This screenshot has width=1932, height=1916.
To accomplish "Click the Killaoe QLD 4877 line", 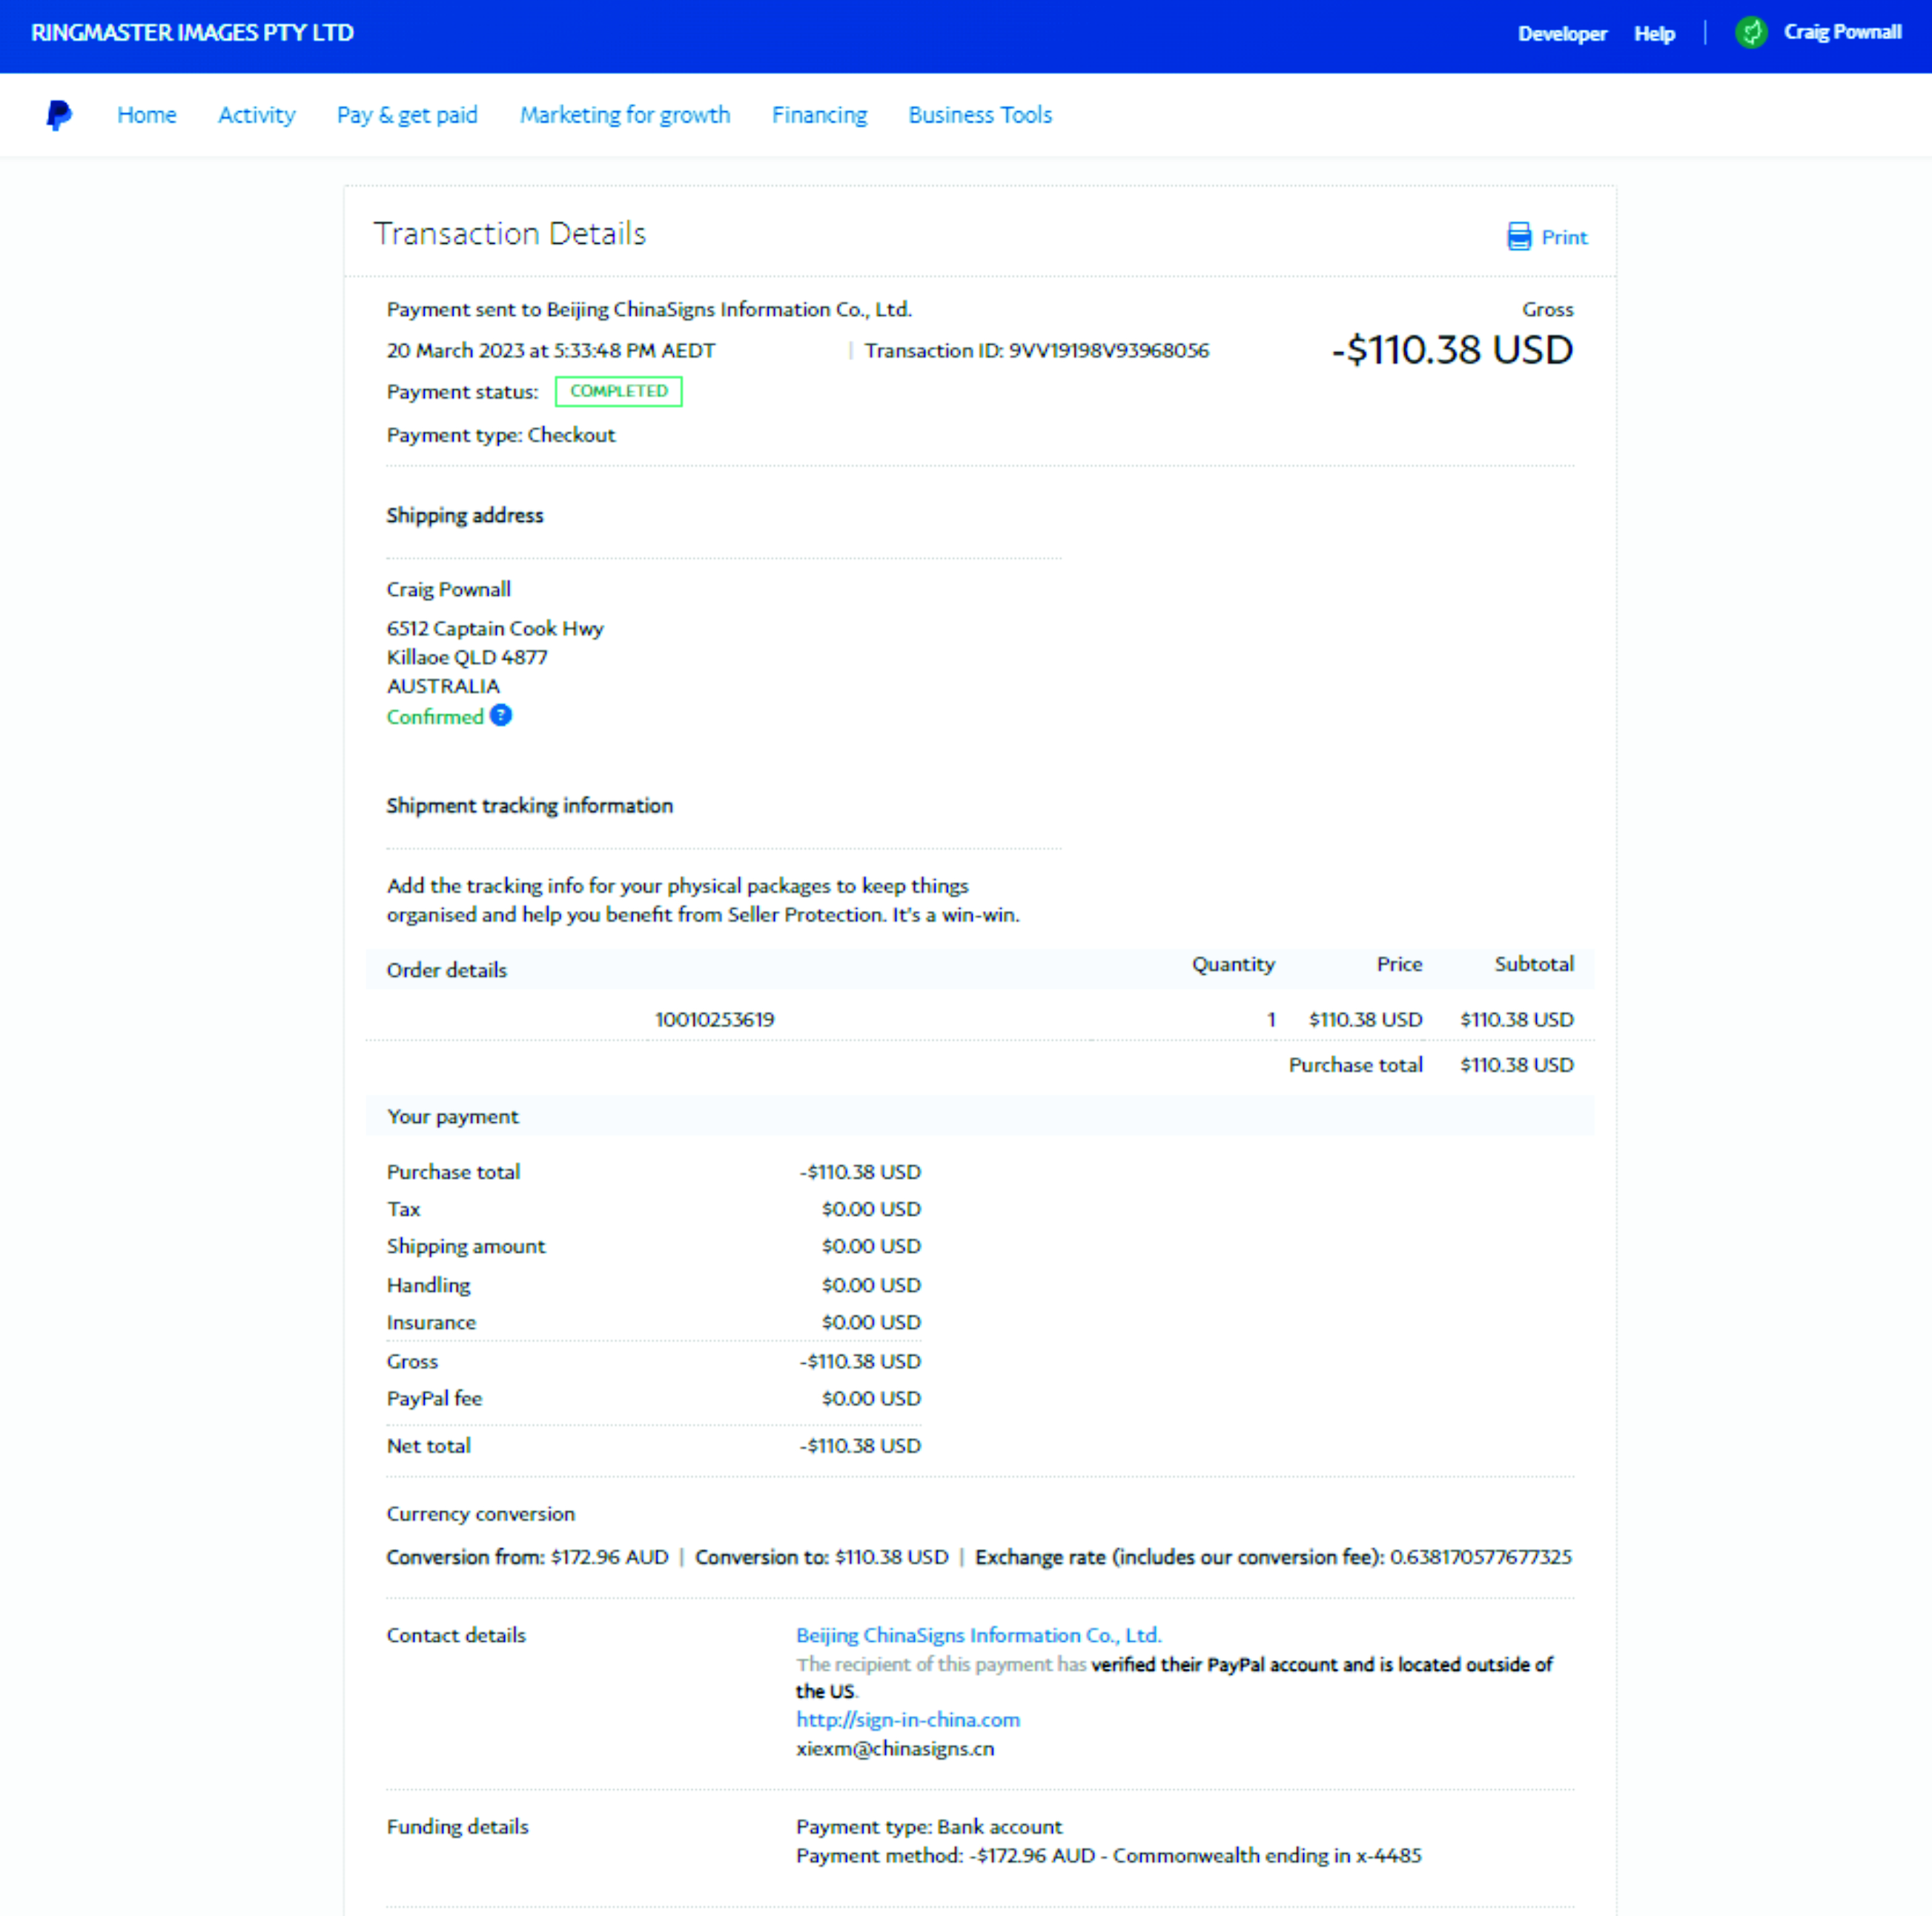I will tap(467, 658).
